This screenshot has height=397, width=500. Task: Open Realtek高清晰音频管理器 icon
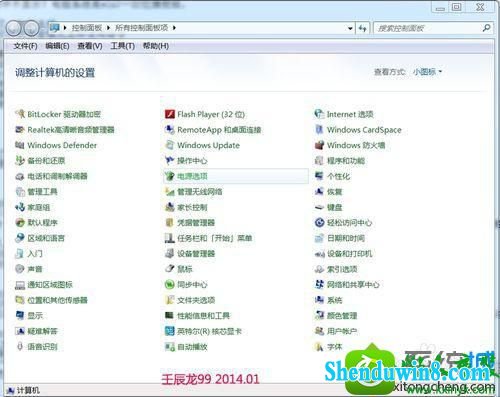(20, 129)
